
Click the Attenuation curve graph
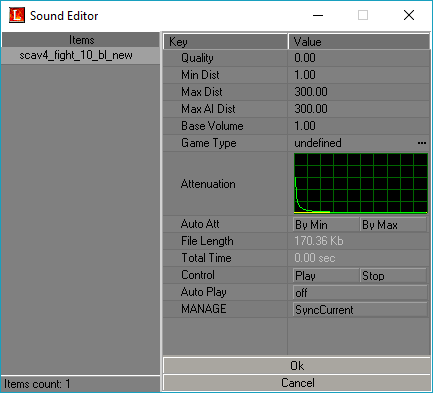(x=361, y=183)
